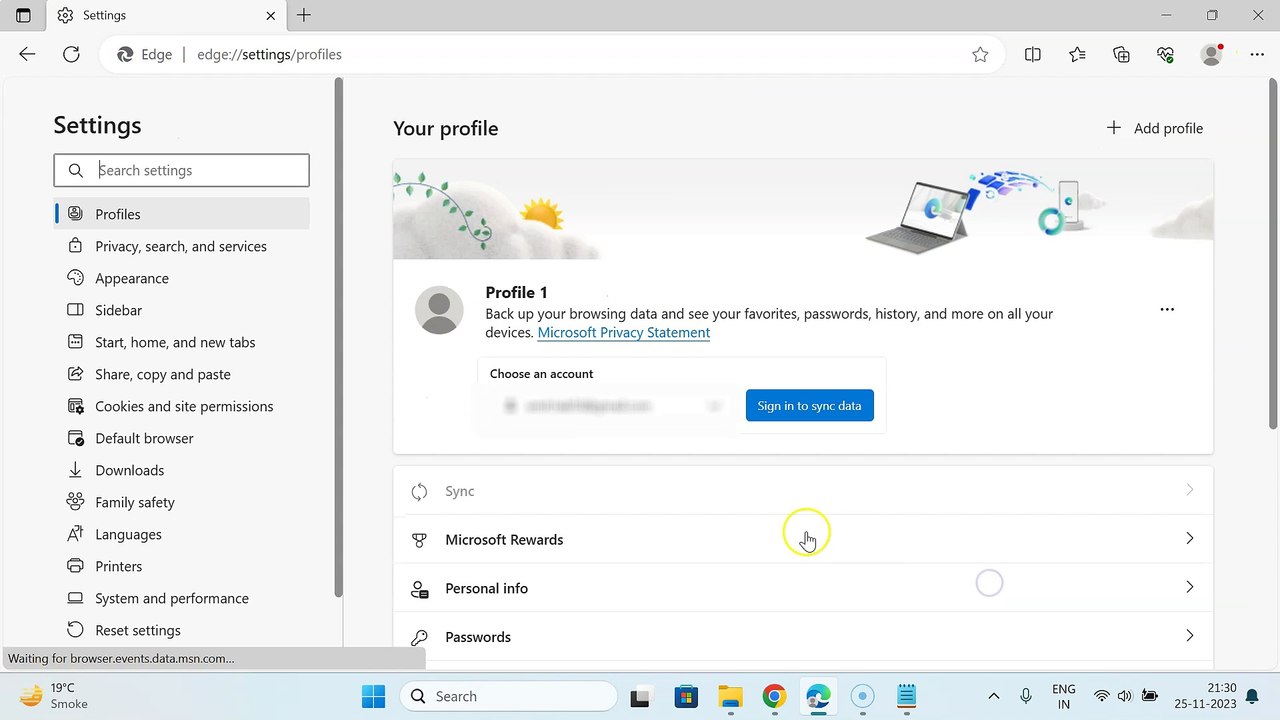Open File Explorer from taskbar
This screenshot has width=1280, height=720.
(730, 696)
